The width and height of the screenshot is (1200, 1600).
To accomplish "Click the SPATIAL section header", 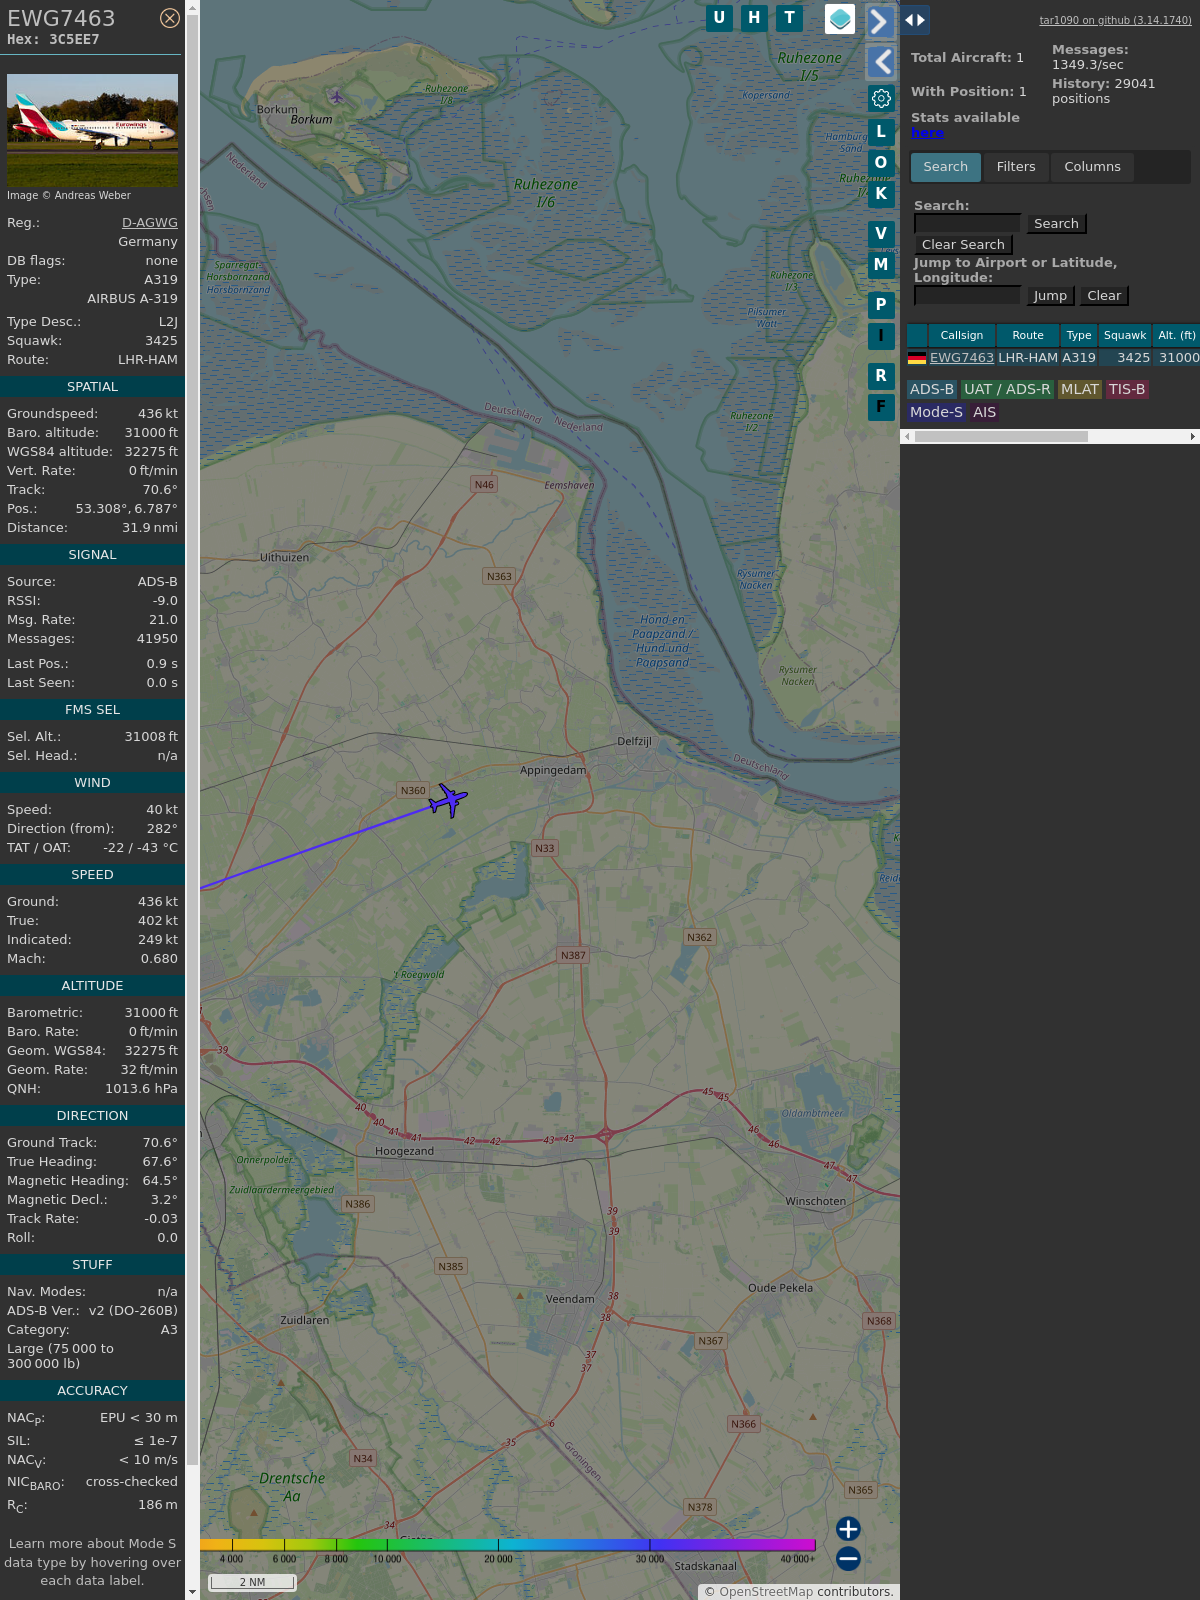I will coord(92,387).
